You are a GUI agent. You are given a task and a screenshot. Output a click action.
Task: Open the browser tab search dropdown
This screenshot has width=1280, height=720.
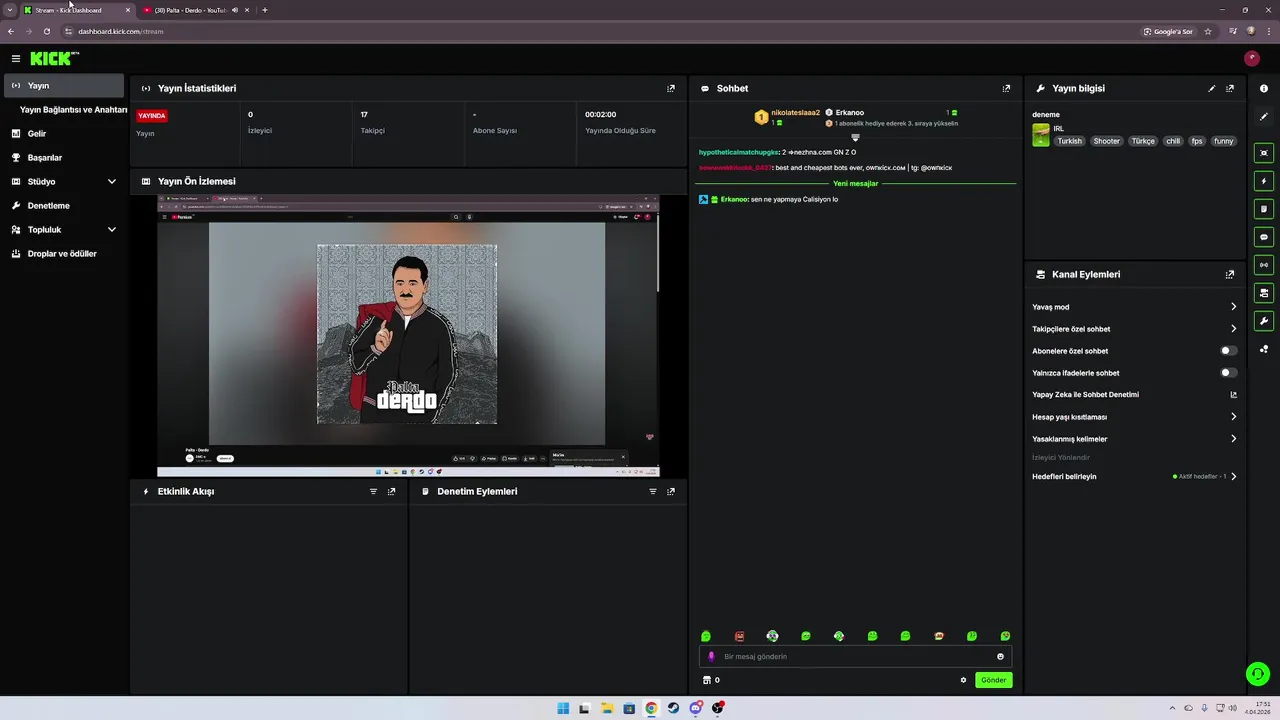pos(10,10)
